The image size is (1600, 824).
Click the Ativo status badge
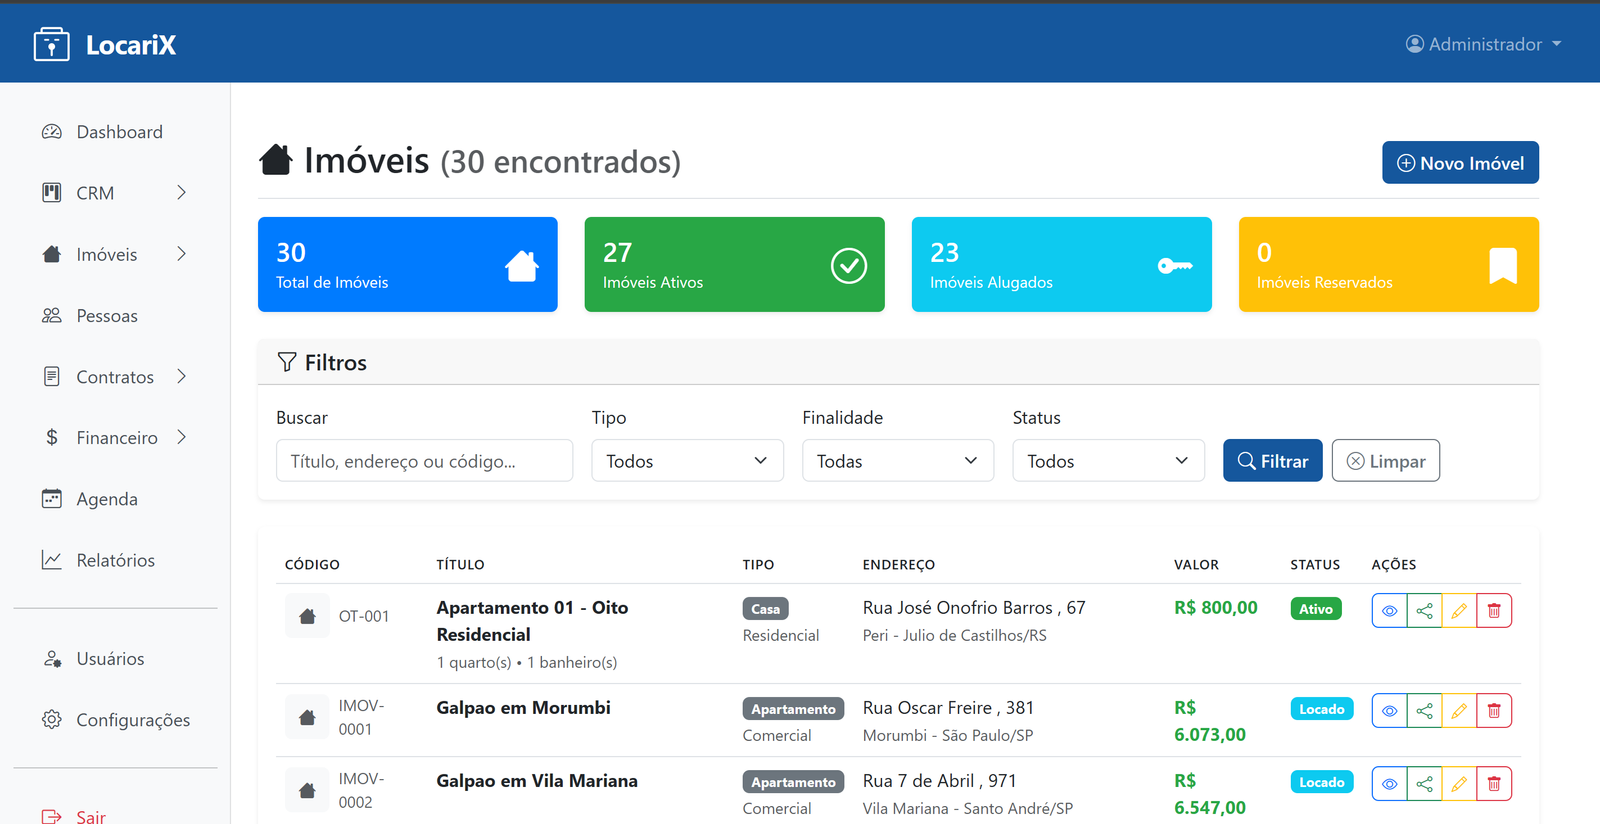click(x=1316, y=609)
